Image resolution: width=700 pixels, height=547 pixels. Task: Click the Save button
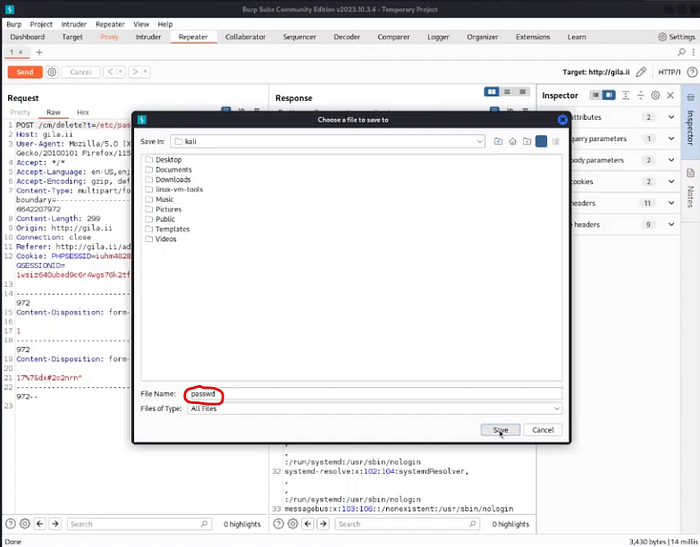point(500,430)
